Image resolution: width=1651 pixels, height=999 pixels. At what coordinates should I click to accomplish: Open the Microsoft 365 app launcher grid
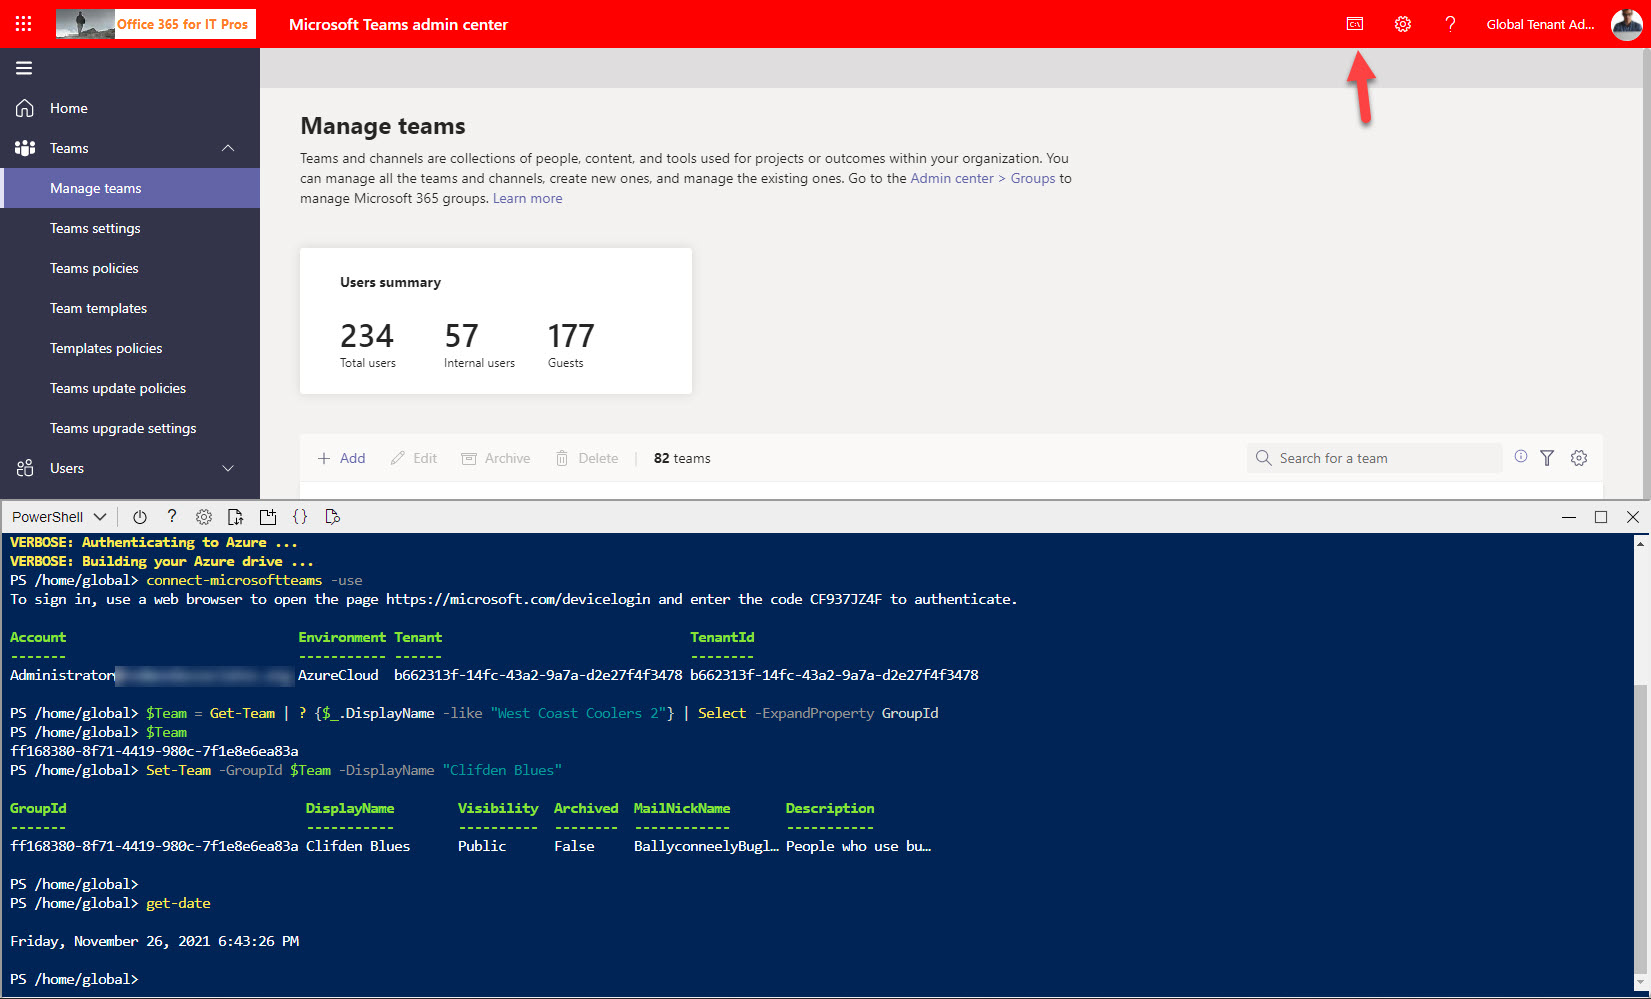[23, 23]
